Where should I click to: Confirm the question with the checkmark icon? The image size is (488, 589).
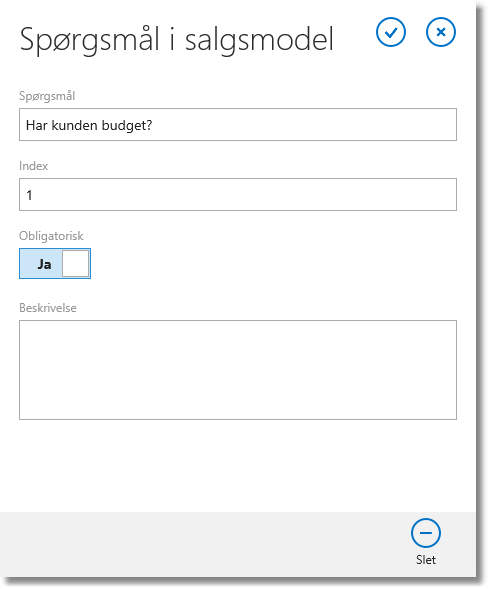tap(391, 32)
